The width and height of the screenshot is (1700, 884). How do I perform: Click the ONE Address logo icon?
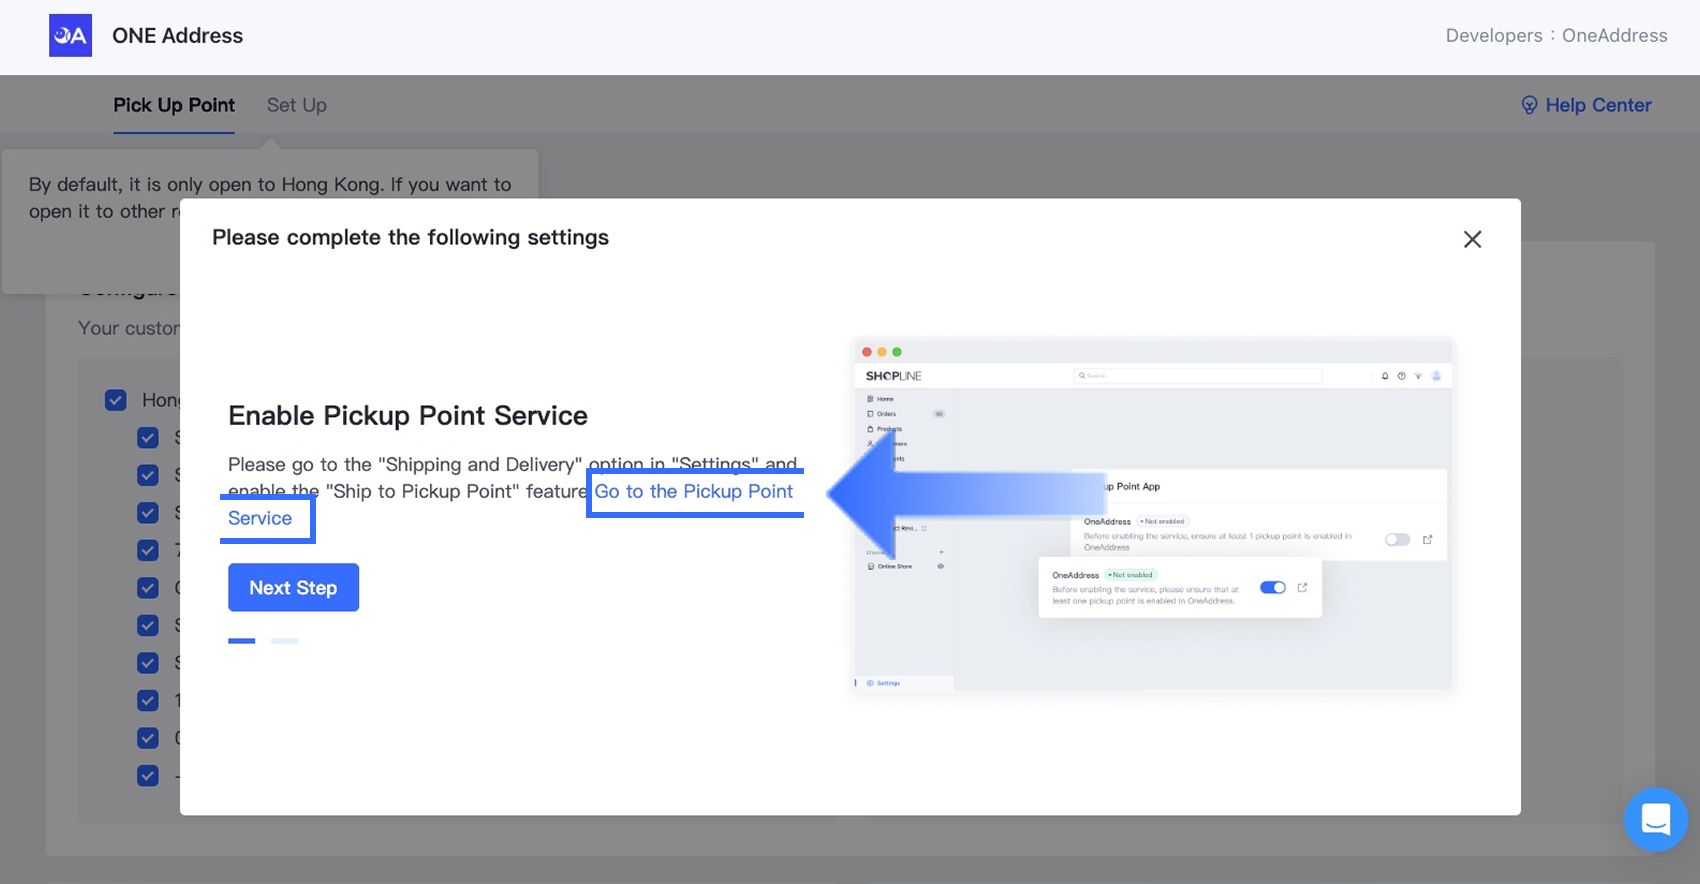coord(70,35)
